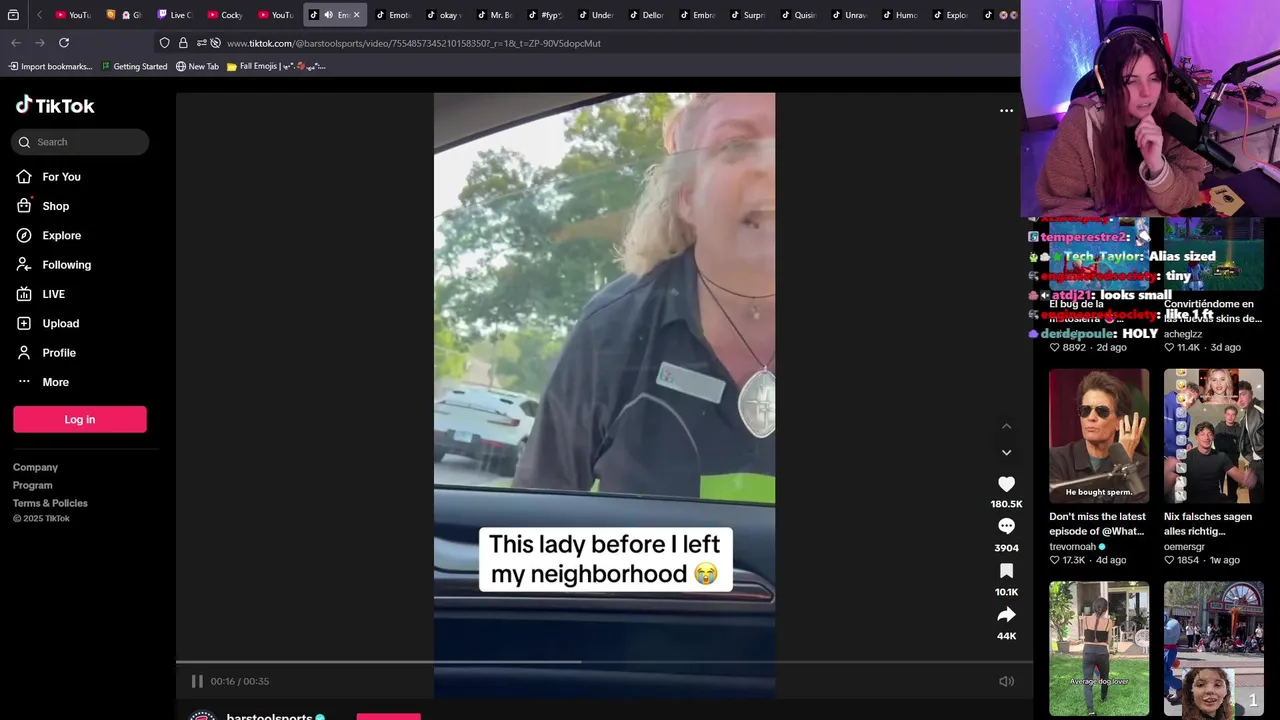The image size is (1280, 720).
Task: Open "Nix falsches sagen alles richtig" caption
Action: pyautogui.click(x=1208, y=524)
